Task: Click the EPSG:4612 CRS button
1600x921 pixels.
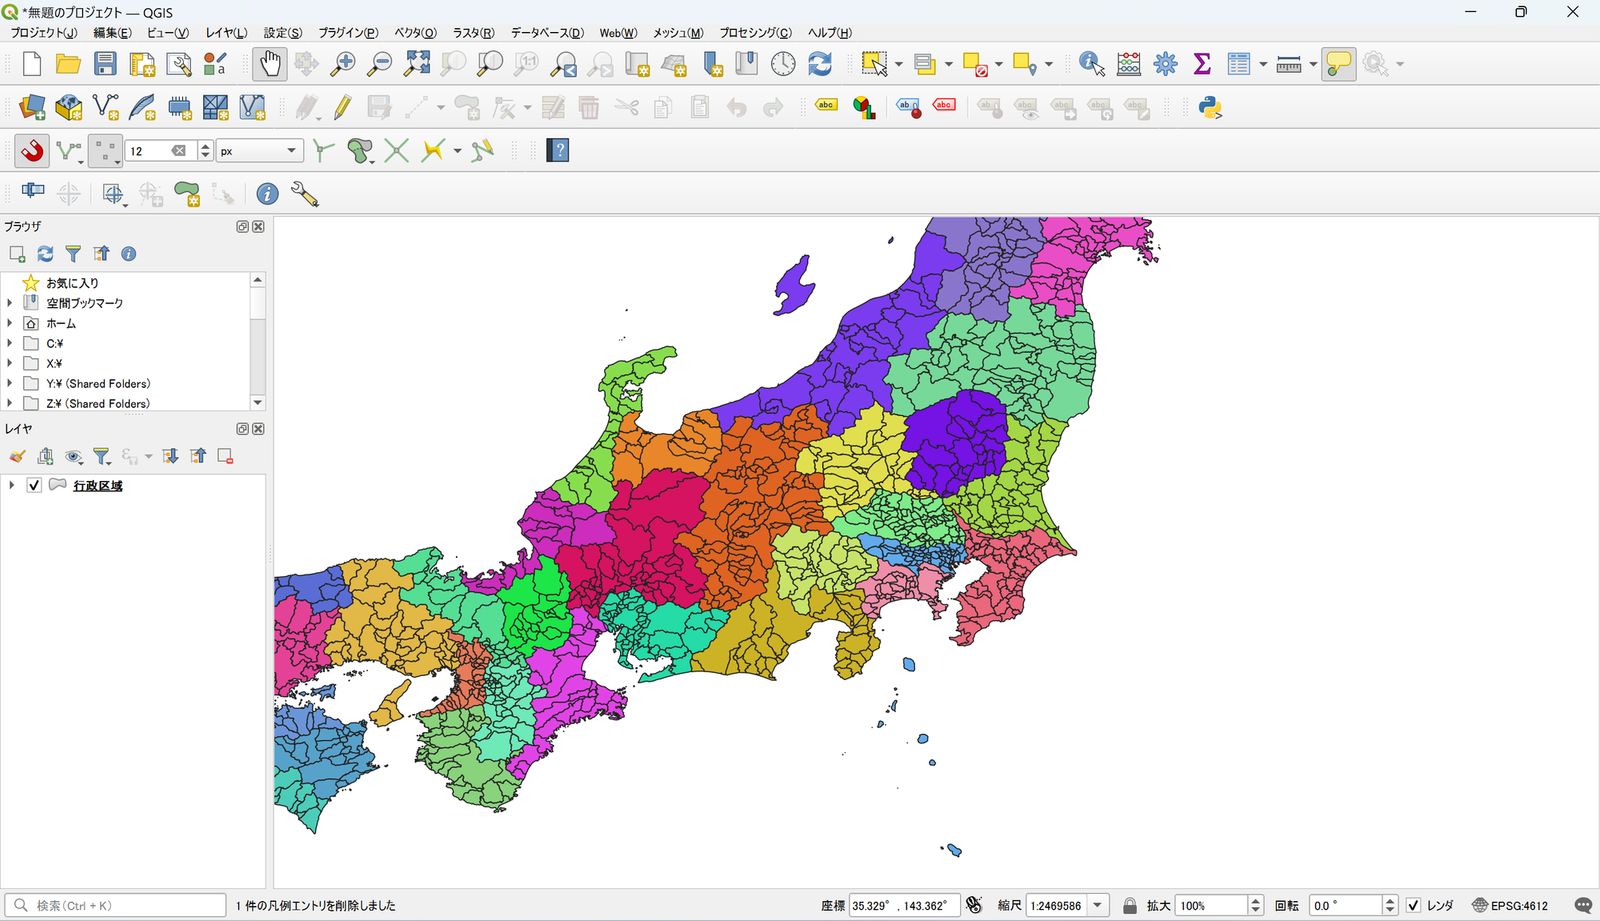Action: pos(1510,905)
